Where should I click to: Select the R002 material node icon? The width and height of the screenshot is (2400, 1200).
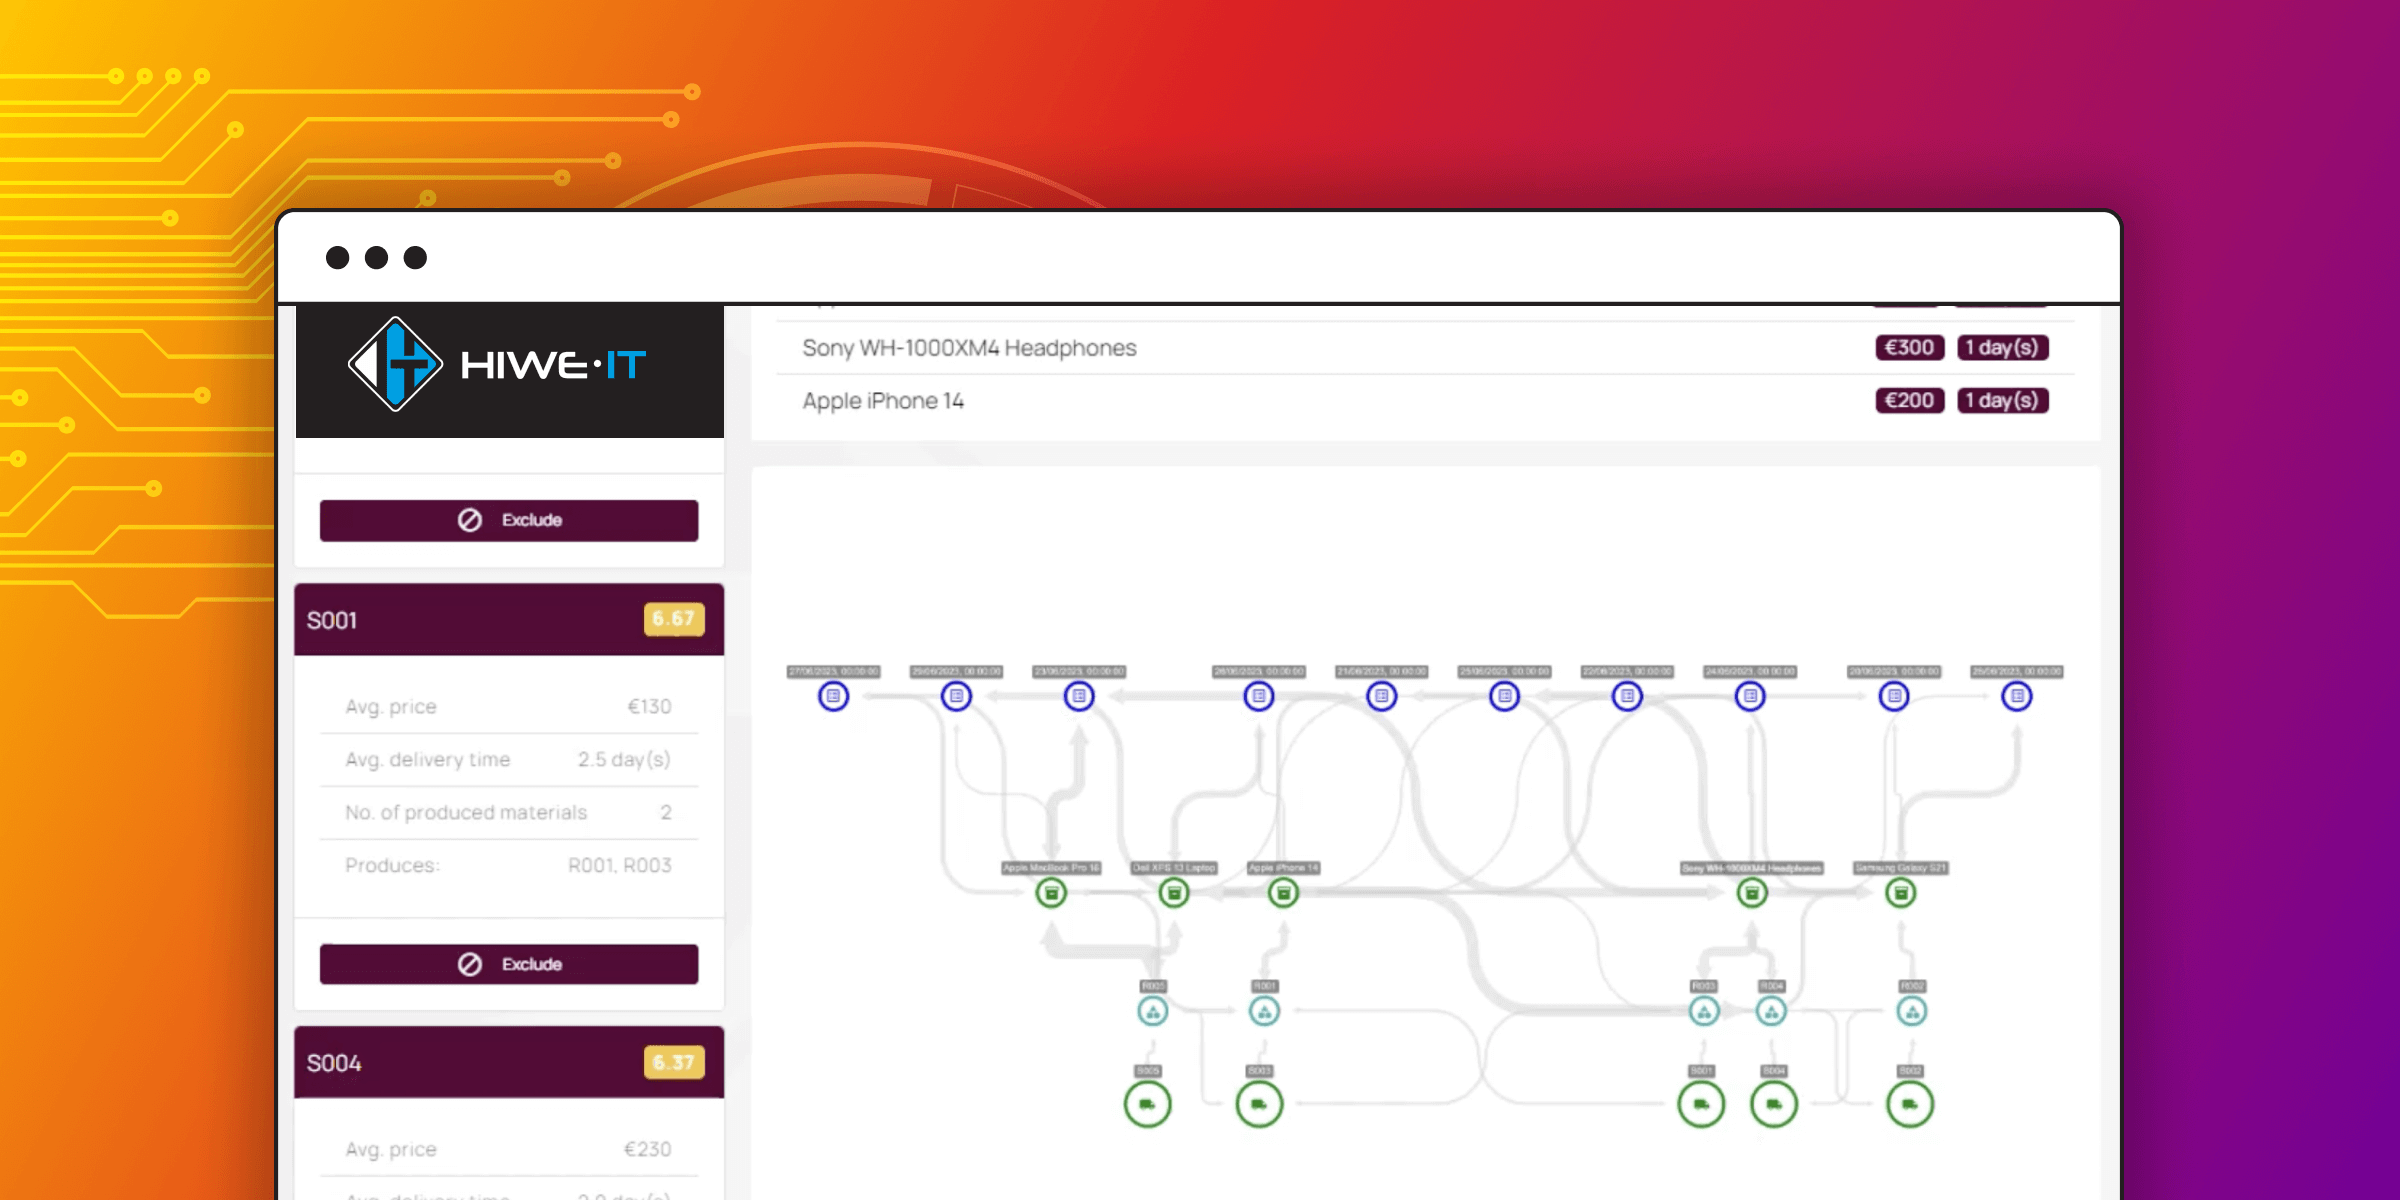pyautogui.click(x=1912, y=1010)
